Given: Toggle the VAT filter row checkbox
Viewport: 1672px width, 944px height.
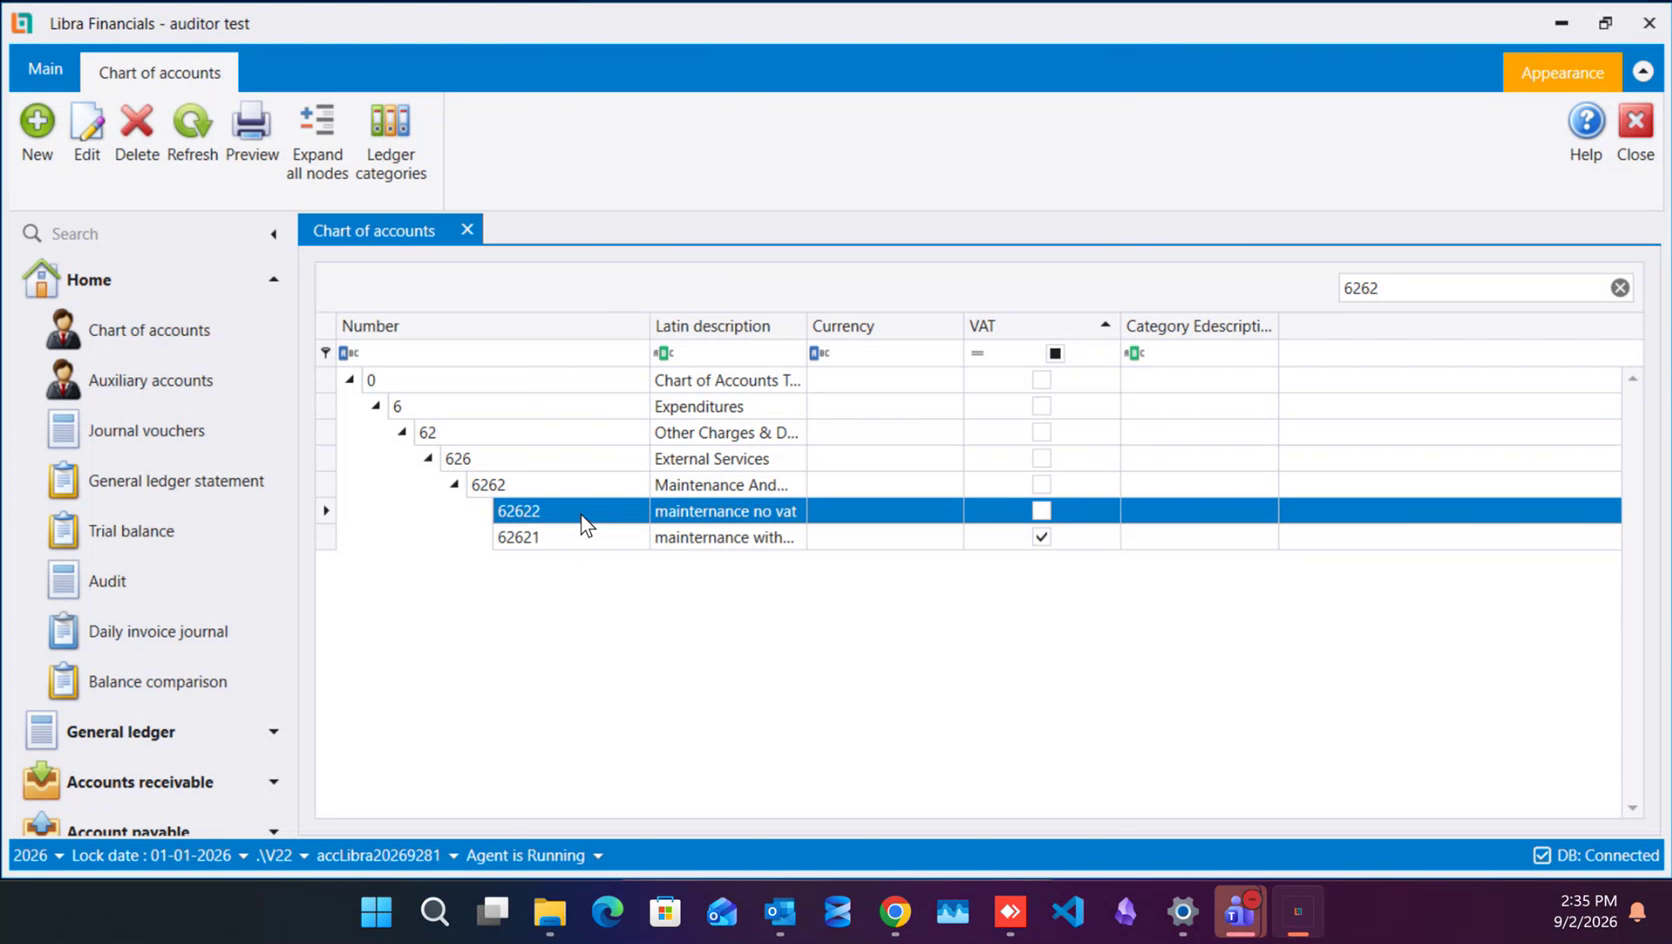Looking at the screenshot, I should pos(1055,353).
